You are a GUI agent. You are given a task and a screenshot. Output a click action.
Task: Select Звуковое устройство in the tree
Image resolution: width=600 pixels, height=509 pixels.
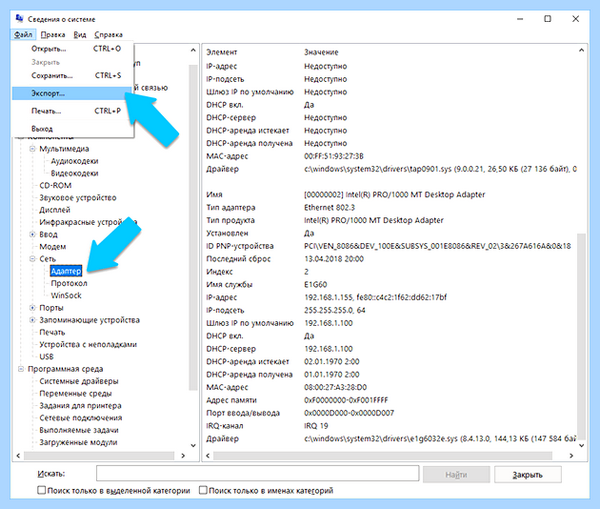coord(78,197)
